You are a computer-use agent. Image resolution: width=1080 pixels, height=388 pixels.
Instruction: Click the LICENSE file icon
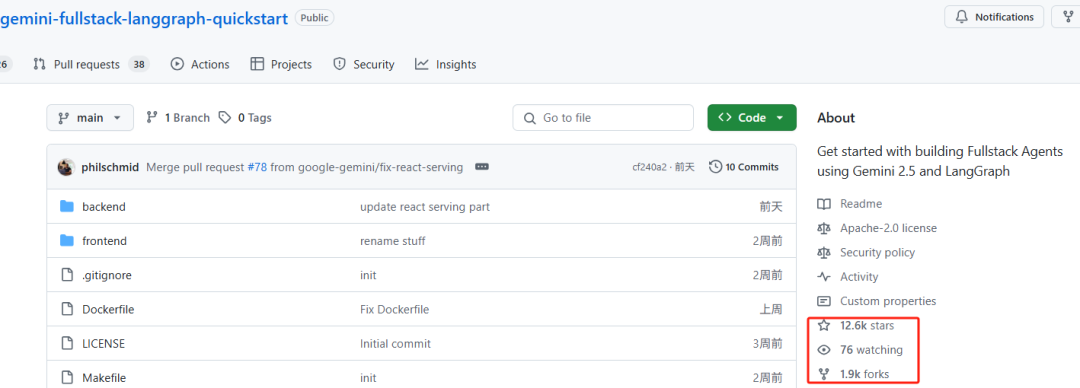[67, 343]
